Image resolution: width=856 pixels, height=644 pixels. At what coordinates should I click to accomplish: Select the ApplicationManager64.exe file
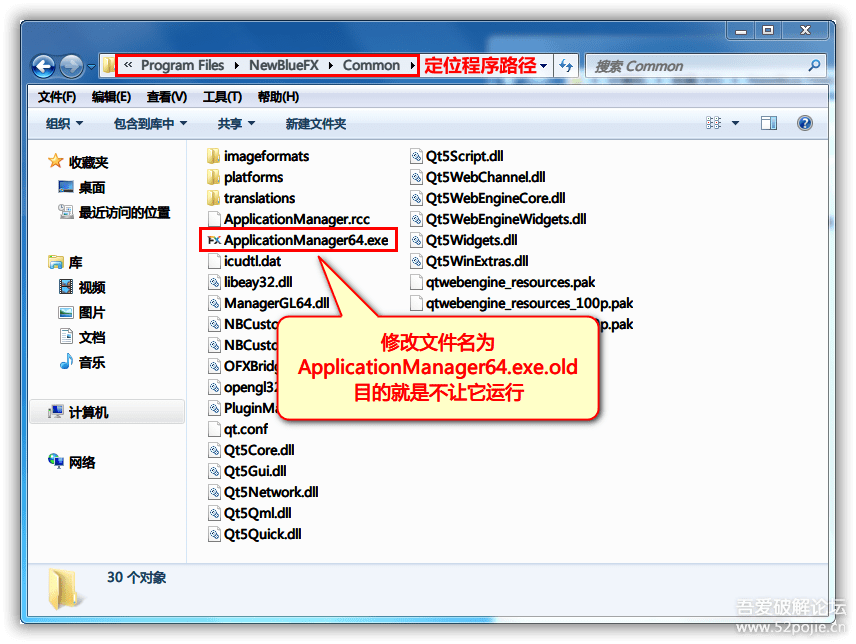[x=305, y=240]
